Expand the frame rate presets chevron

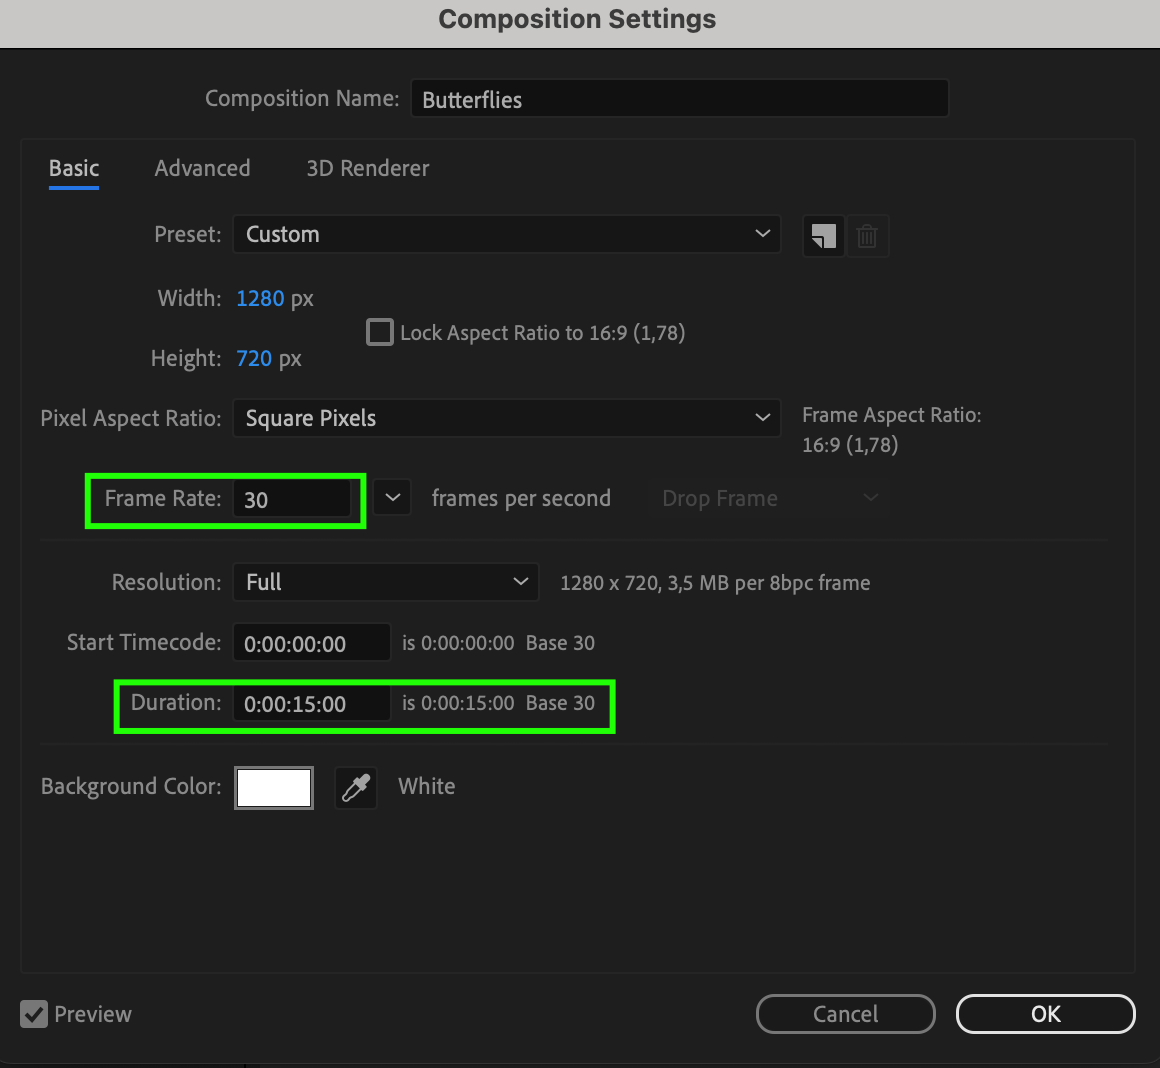pyautogui.click(x=392, y=498)
